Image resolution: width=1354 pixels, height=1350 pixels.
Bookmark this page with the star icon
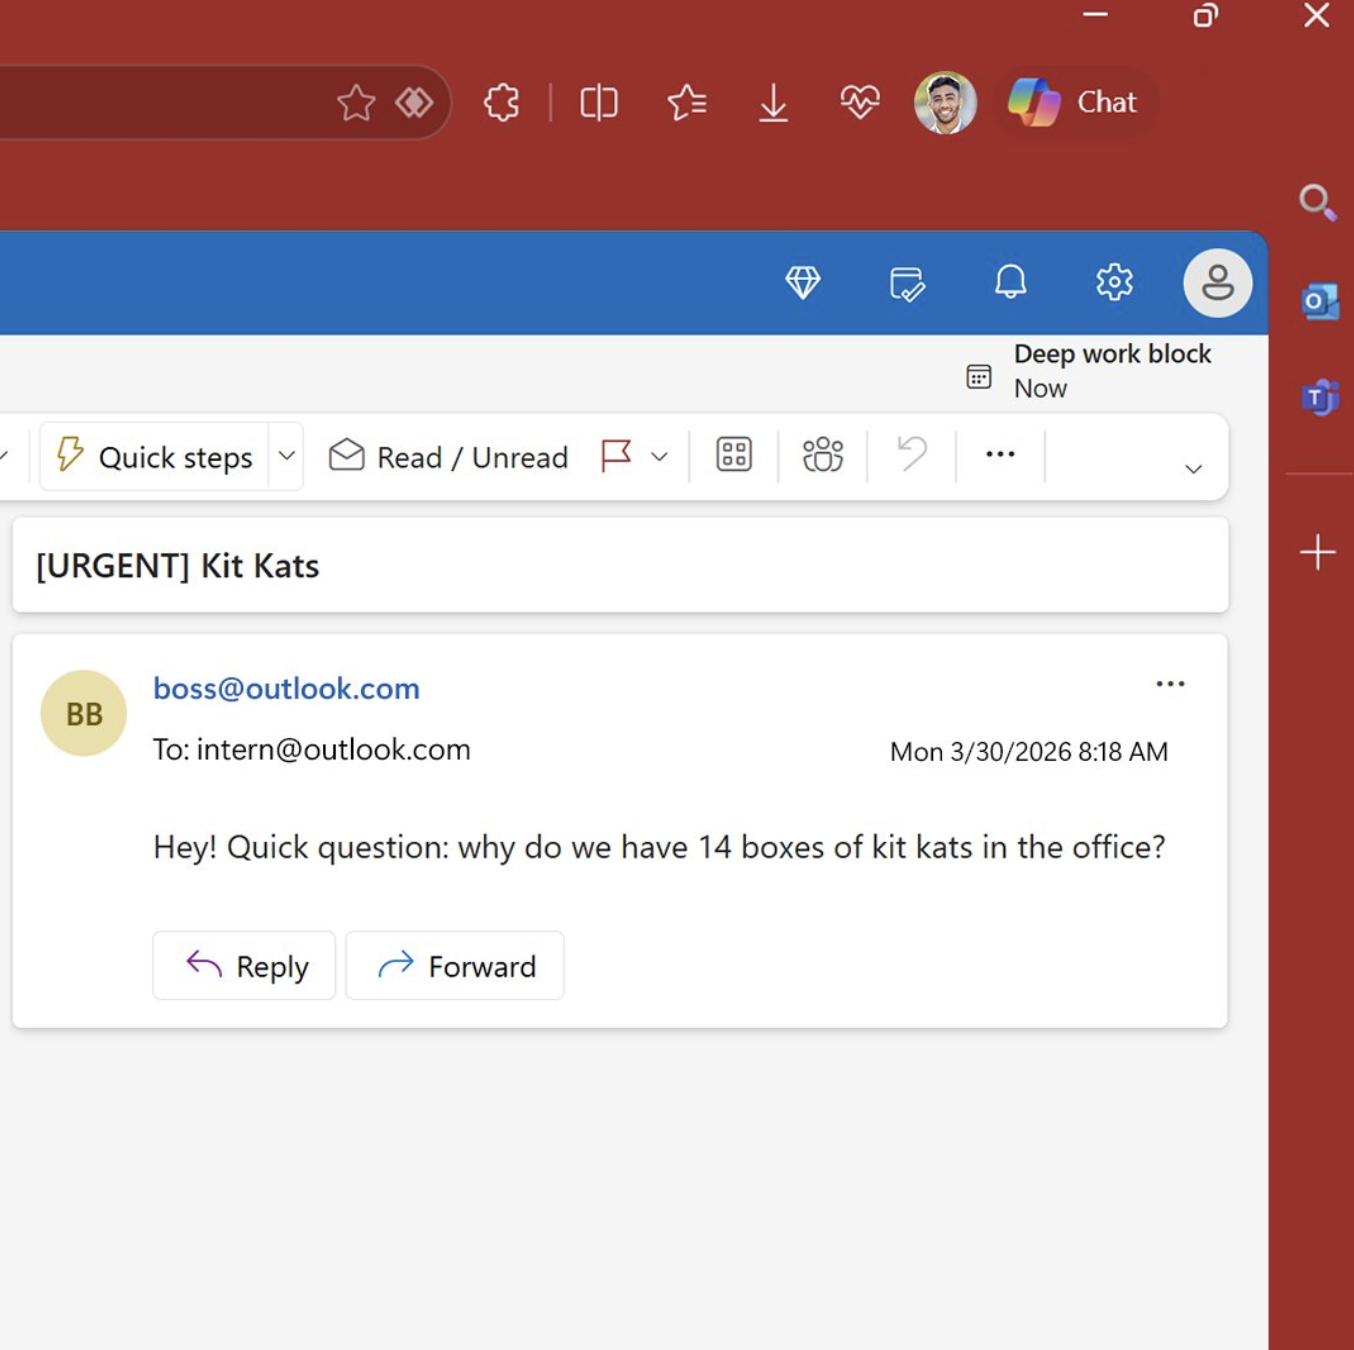tap(355, 102)
